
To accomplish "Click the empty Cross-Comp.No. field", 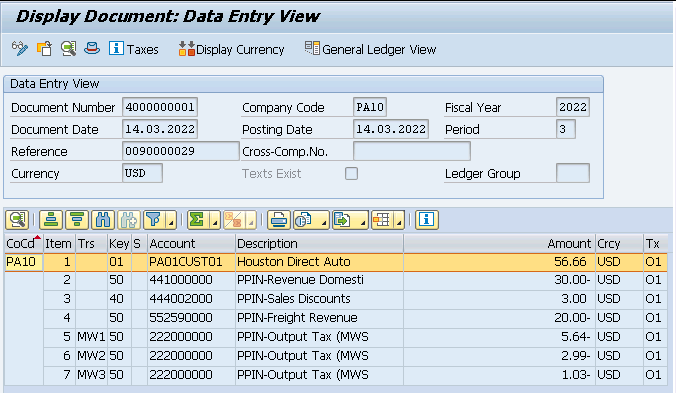I will [x=412, y=151].
